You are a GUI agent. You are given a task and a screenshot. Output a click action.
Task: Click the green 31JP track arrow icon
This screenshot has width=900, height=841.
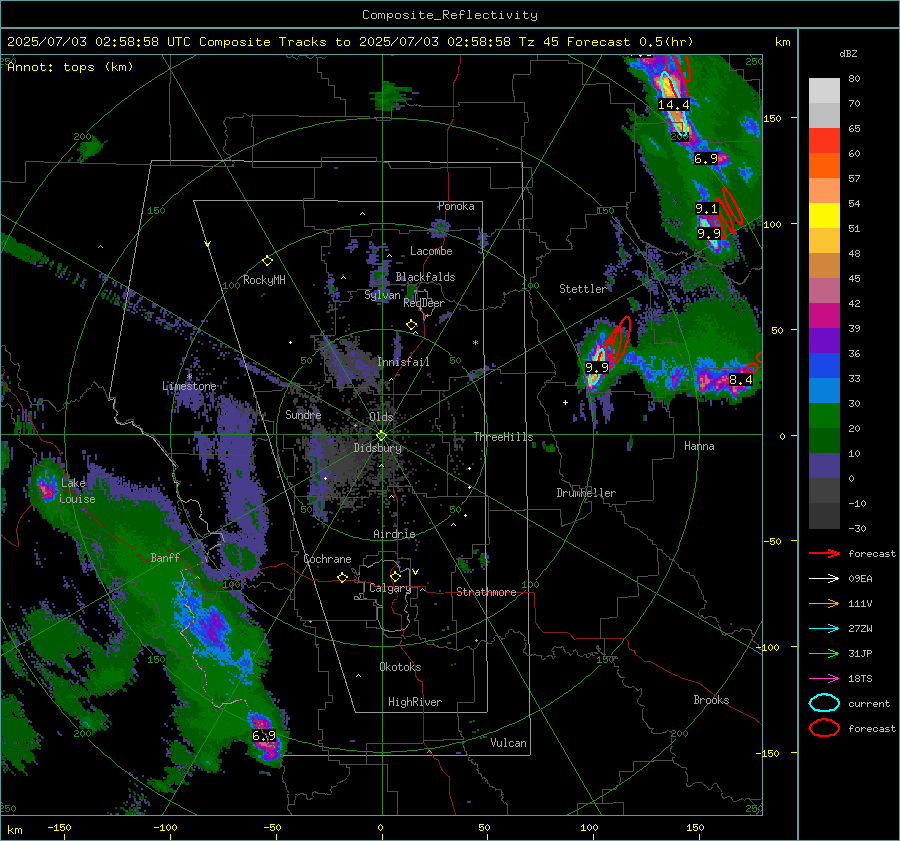coord(824,653)
